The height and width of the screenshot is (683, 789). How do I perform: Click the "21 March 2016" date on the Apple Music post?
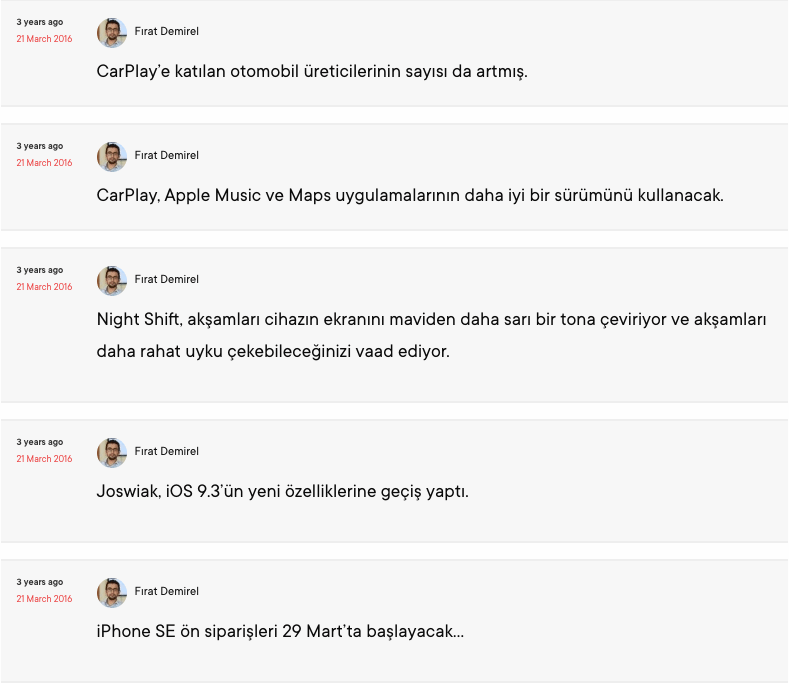[44, 163]
